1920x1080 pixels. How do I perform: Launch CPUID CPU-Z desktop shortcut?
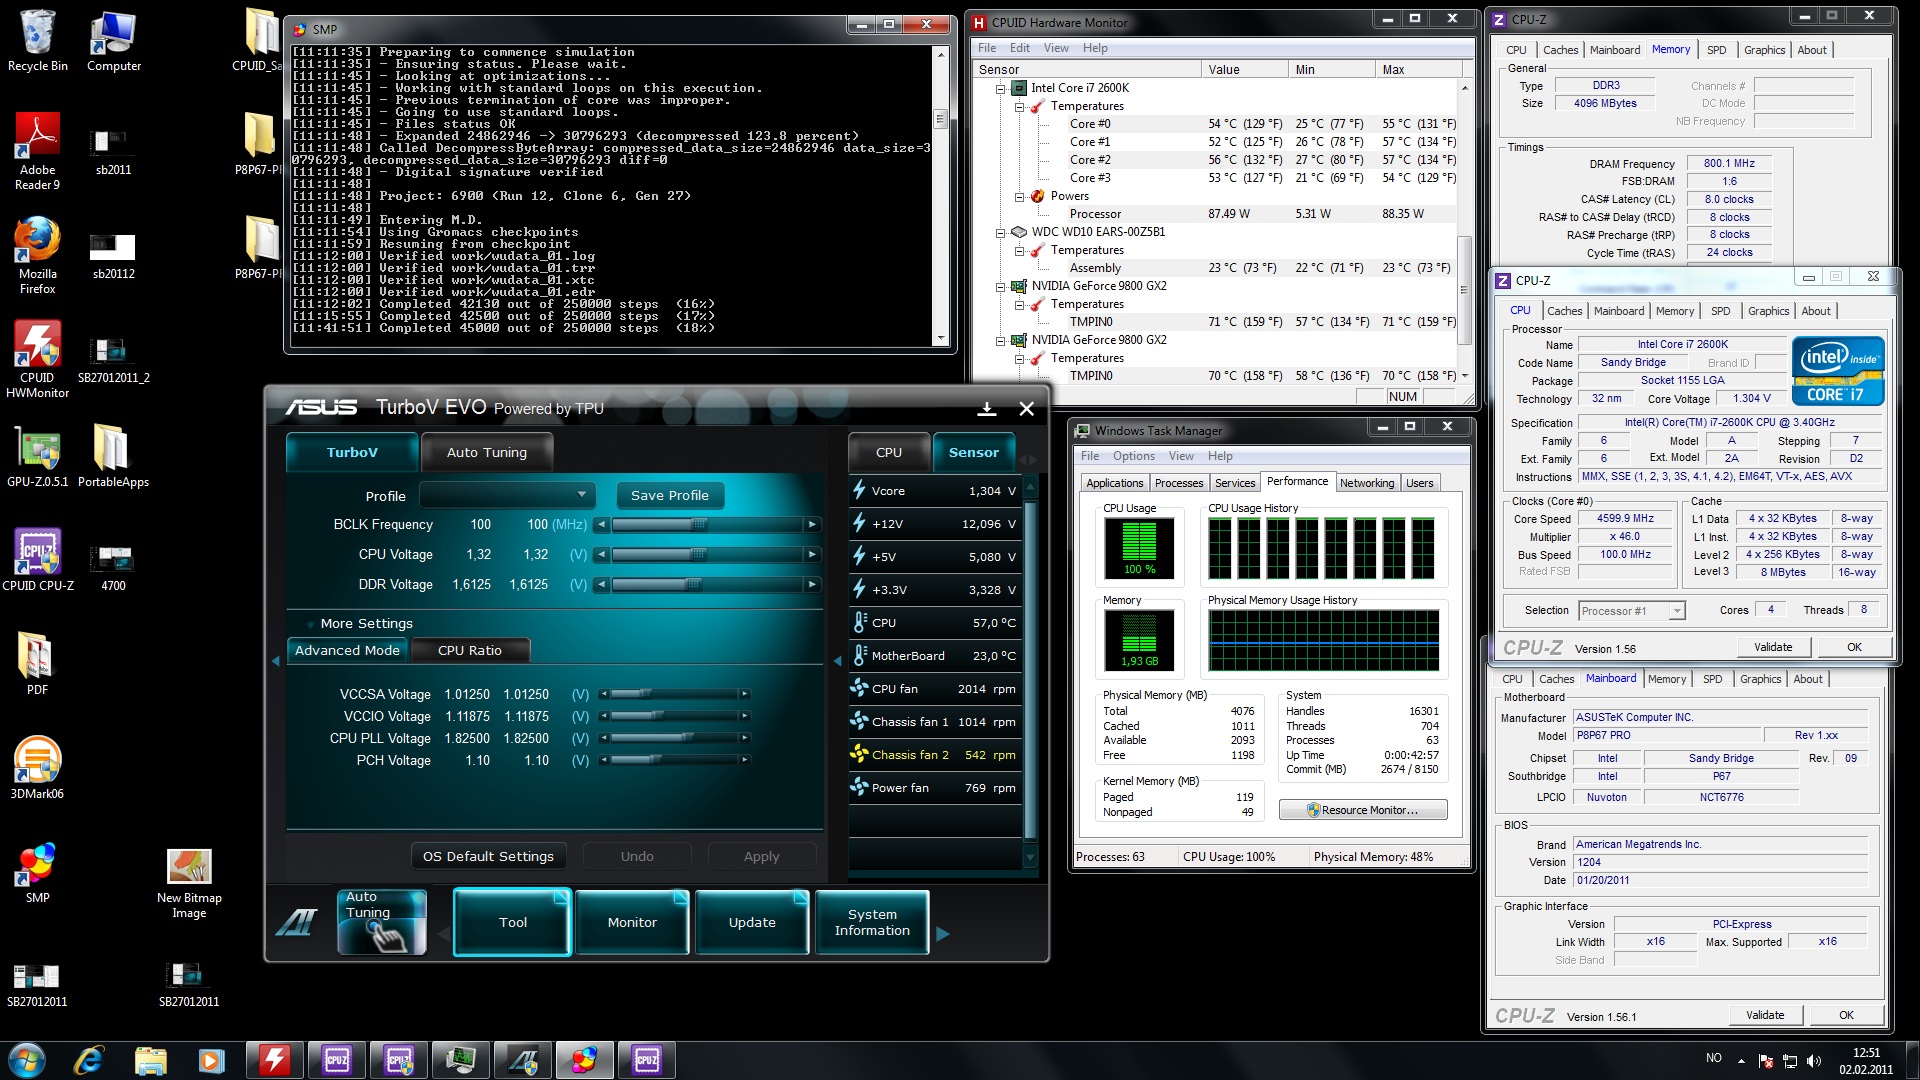38,560
